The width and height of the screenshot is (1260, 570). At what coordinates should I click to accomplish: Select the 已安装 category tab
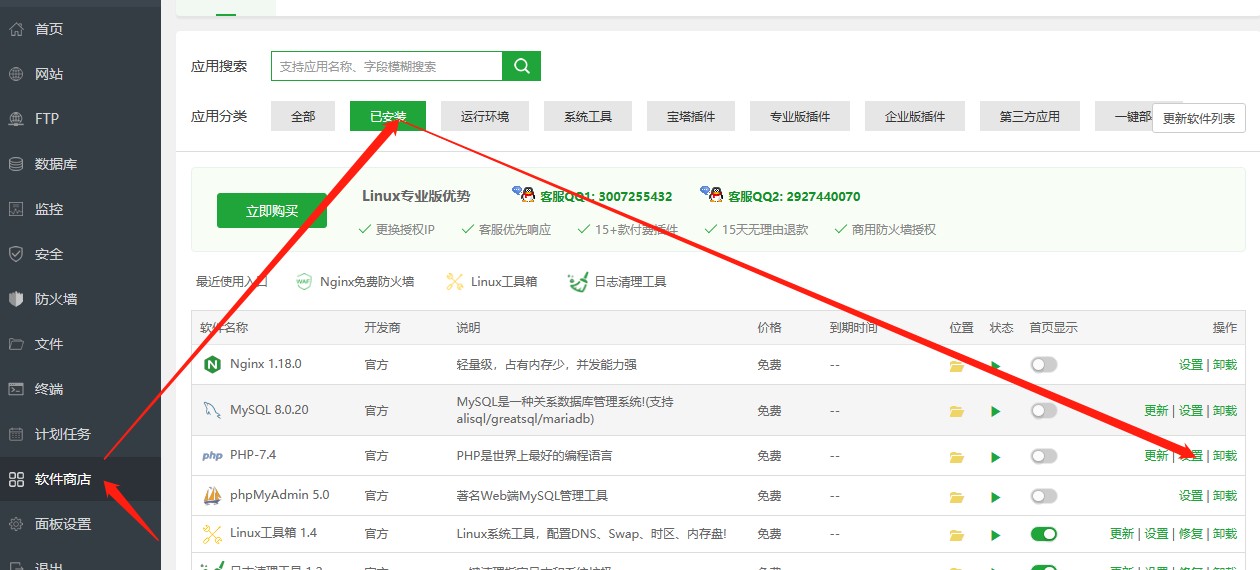point(388,116)
